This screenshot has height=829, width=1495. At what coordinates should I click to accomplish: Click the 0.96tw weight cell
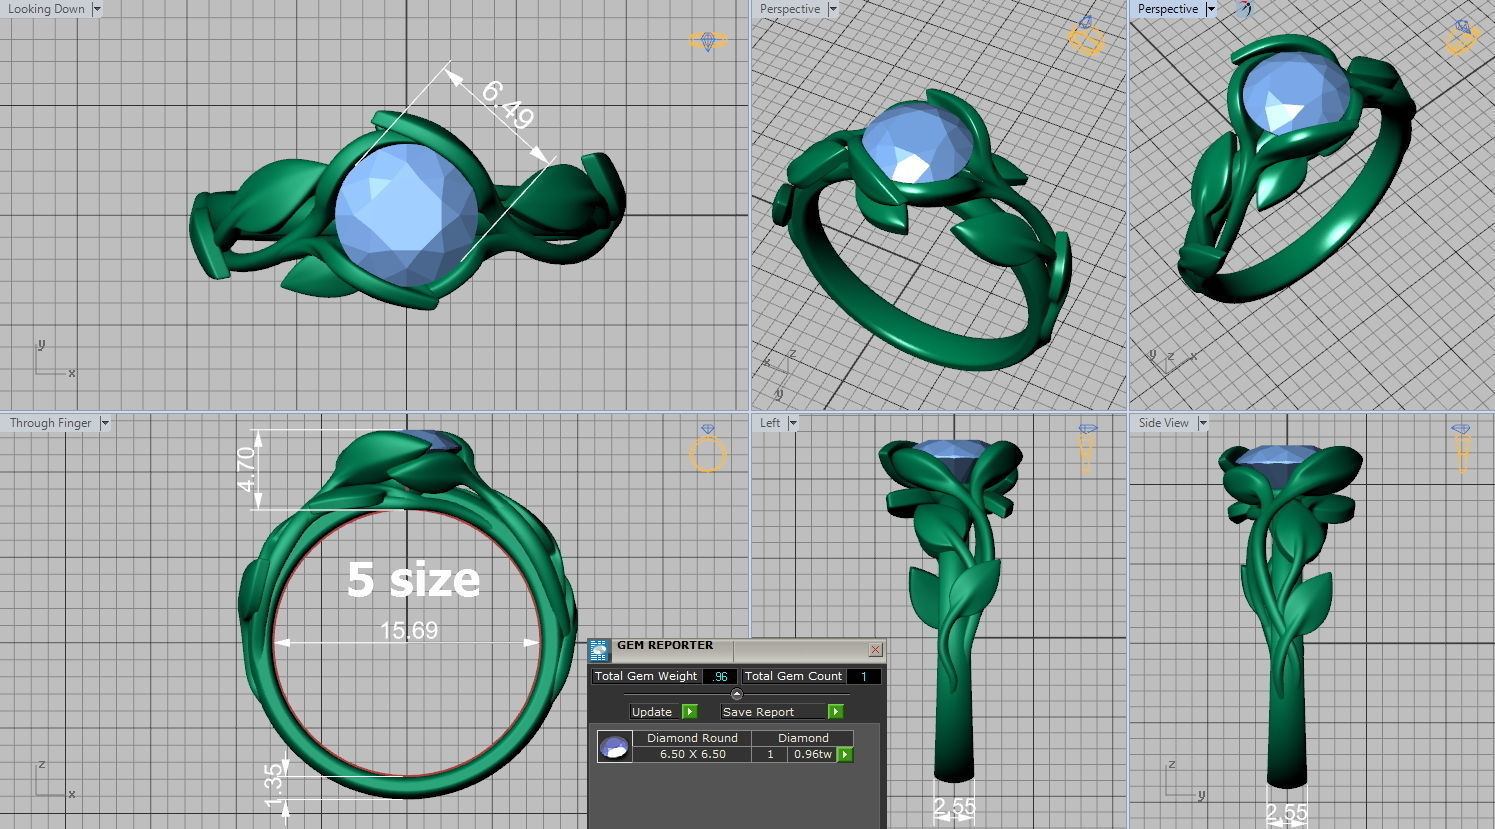[812, 754]
